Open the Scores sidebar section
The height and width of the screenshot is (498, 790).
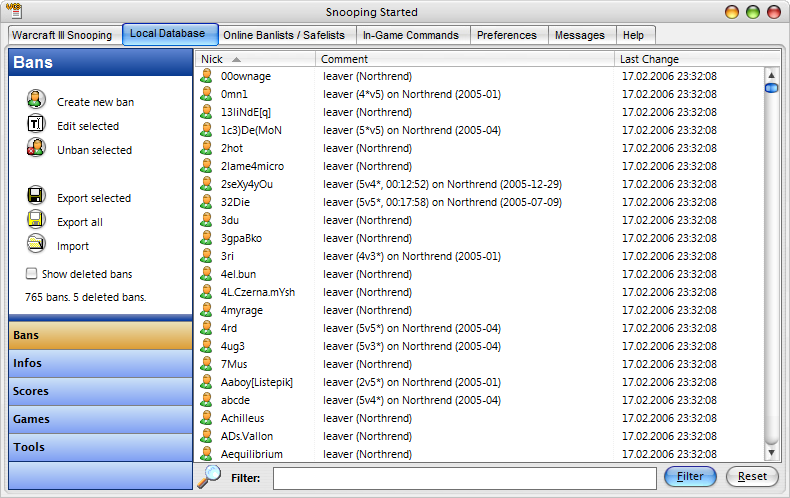point(100,391)
